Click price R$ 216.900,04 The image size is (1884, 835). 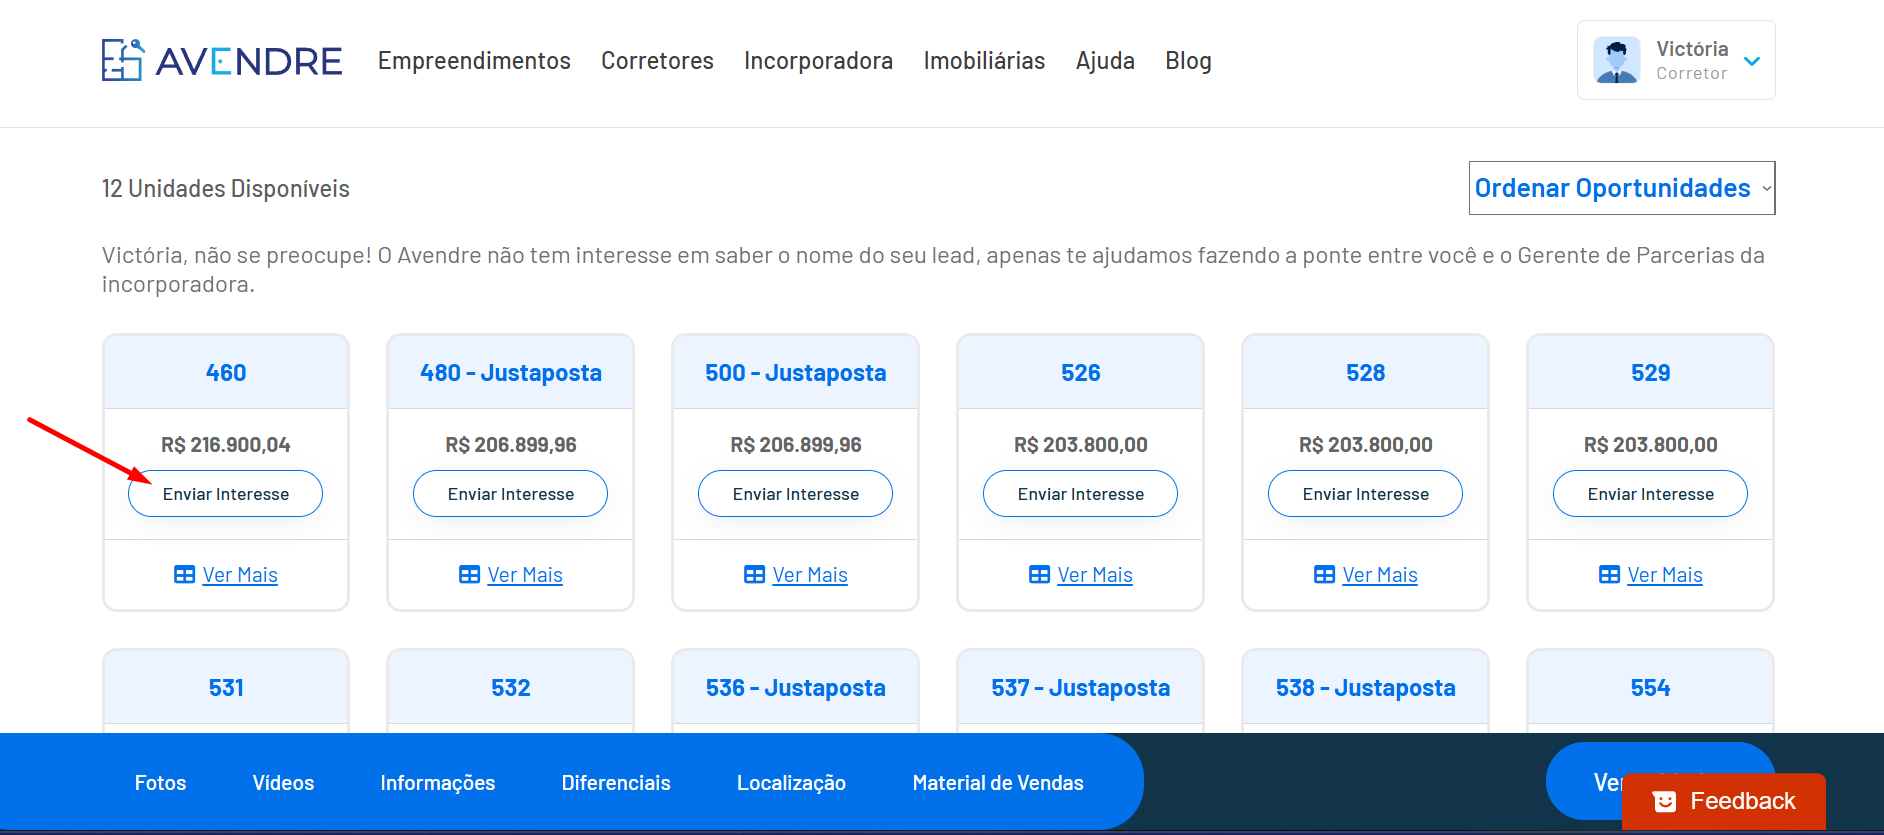pyautogui.click(x=226, y=445)
